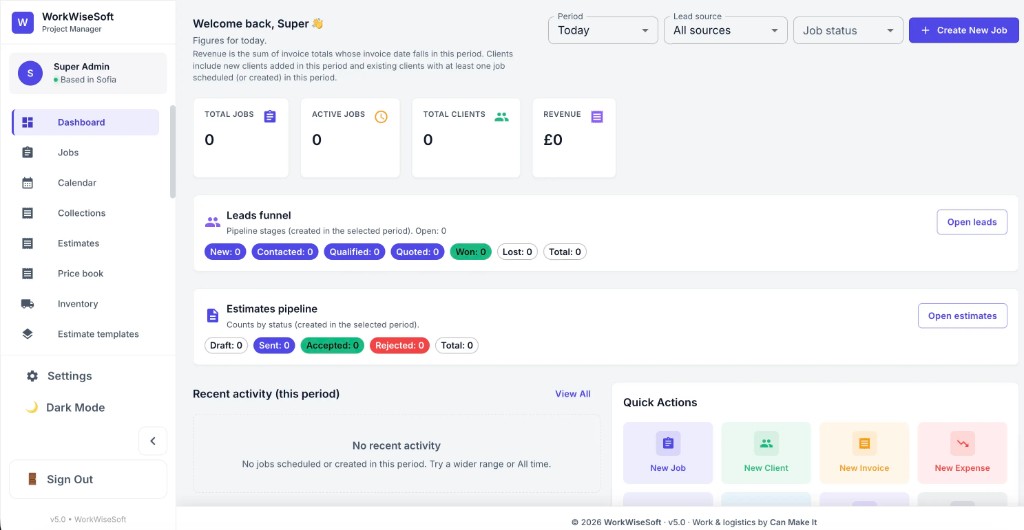Open Jobs from the sidebar menu
The width and height of the screenshot is (1024, 530).
[x=86, y=152]
